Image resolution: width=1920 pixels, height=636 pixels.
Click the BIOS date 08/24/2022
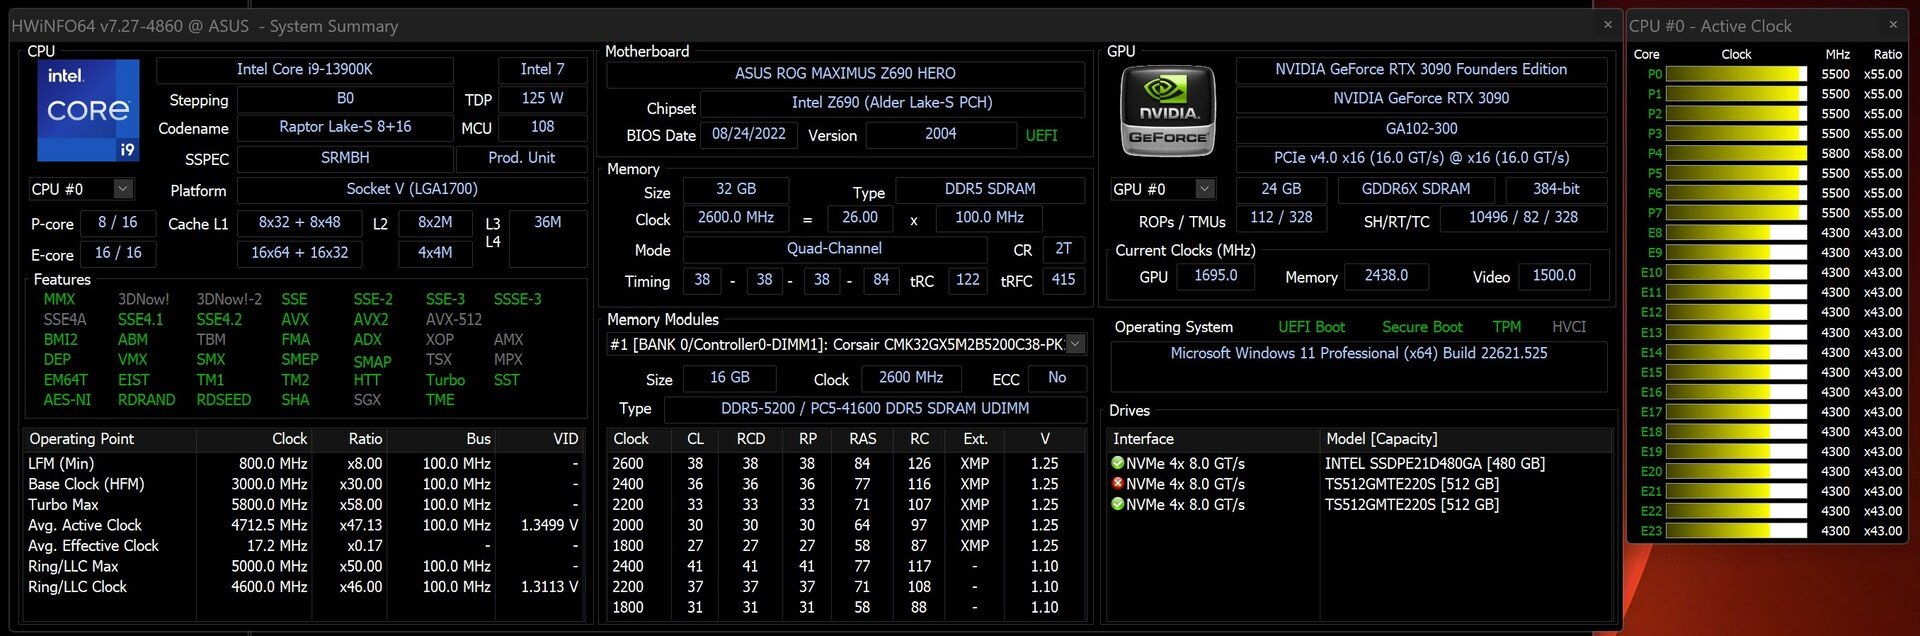(x=749, y=134)
